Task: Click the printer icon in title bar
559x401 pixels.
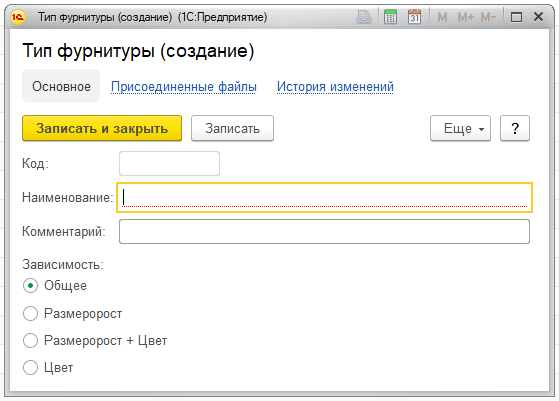Action: click(x=364, y=17)
